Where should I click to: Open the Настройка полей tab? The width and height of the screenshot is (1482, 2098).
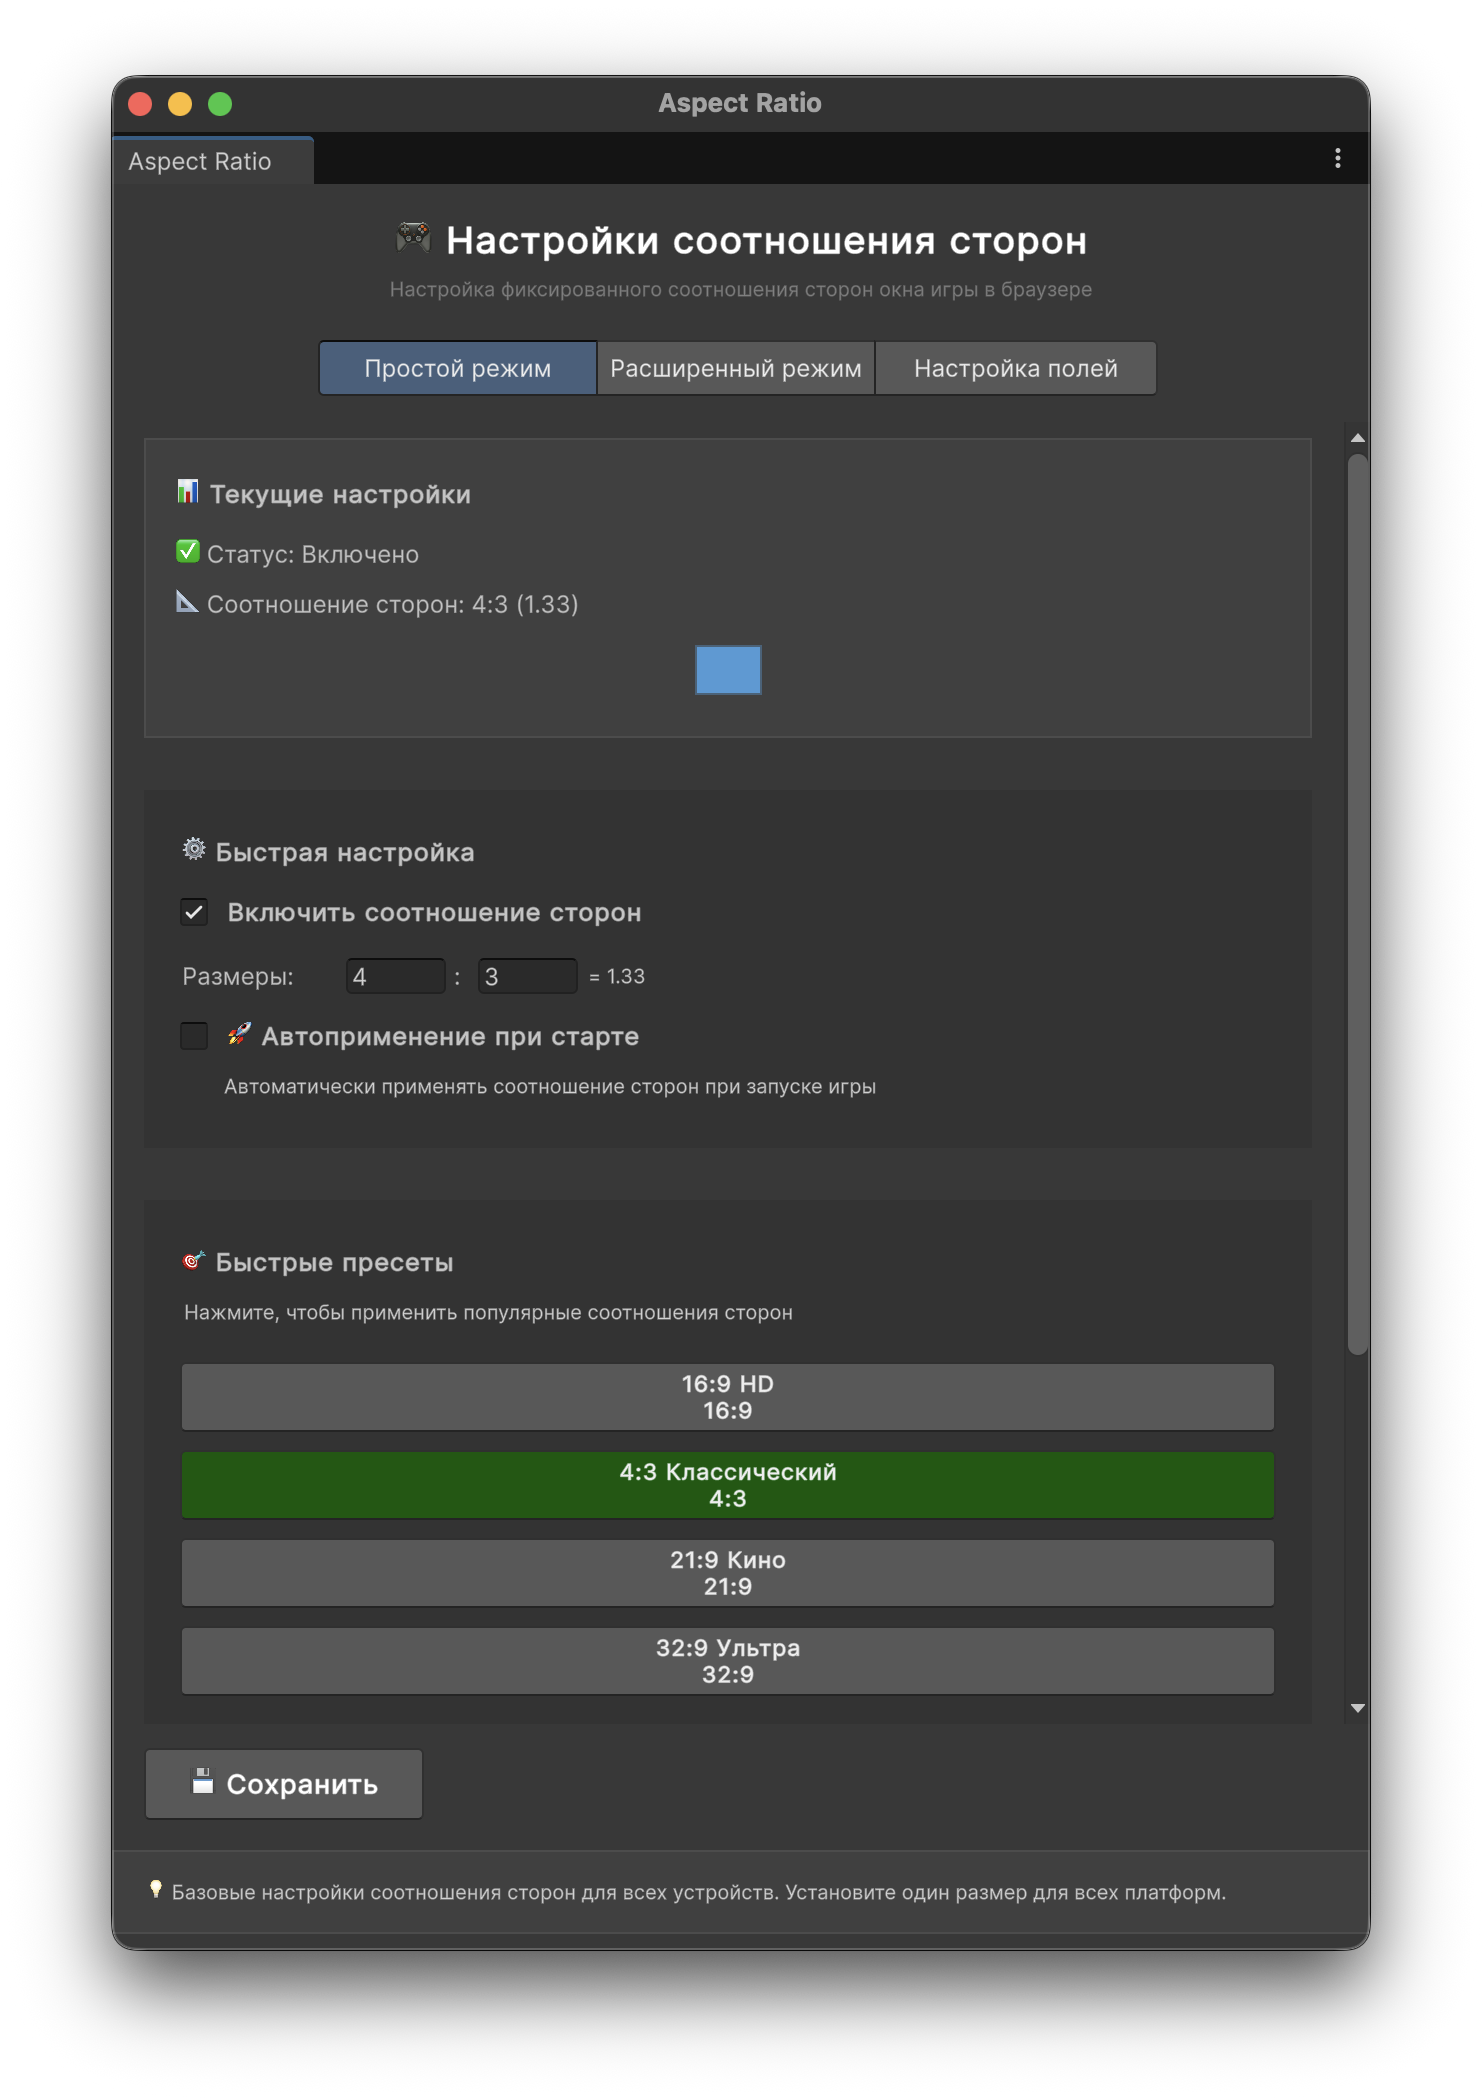tap(1015, 368)
